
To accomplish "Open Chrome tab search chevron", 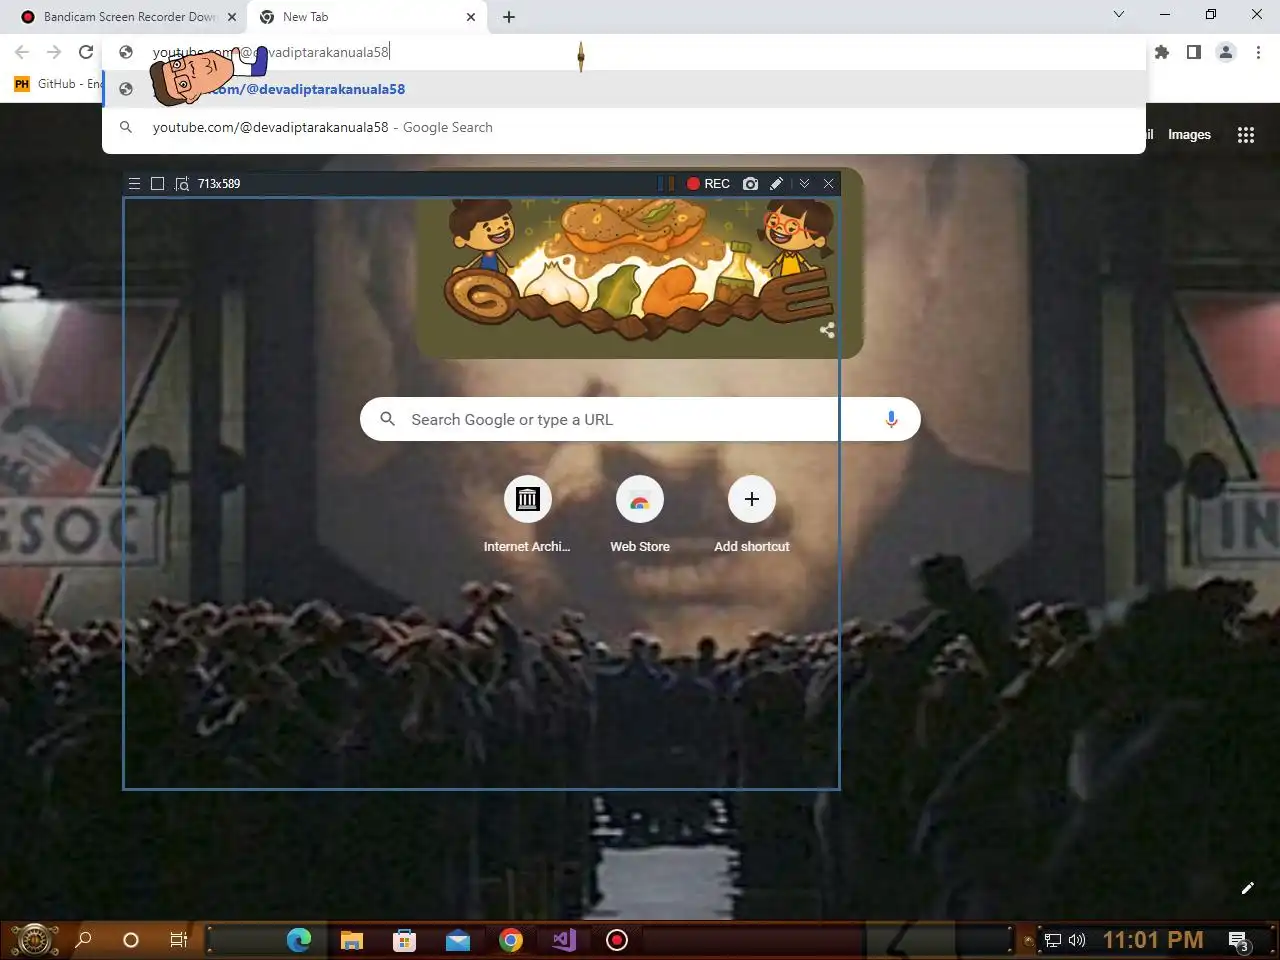I will (x=1119, y=14).
